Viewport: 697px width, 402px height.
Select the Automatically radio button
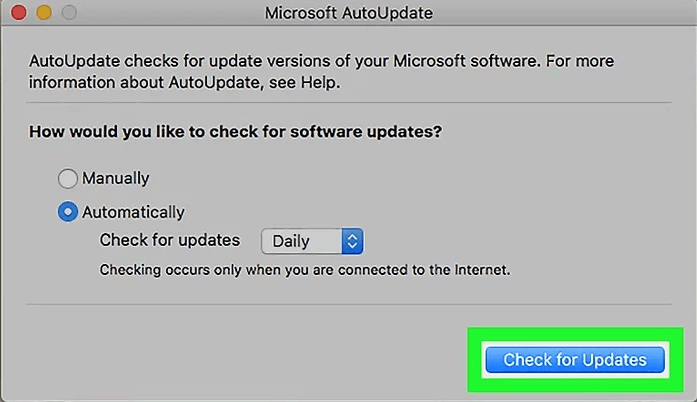point(68,212)
